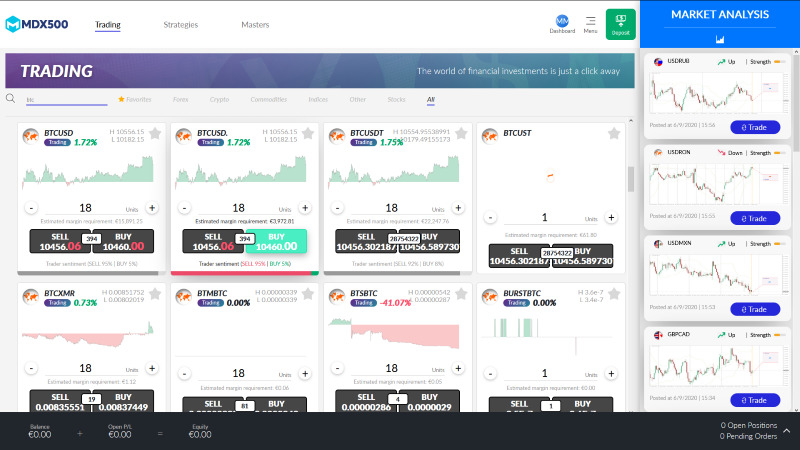This screenshot has height=450, width=800.
Task: Click Trade on the USDRUB analysis
Action: tap(755, 127)
